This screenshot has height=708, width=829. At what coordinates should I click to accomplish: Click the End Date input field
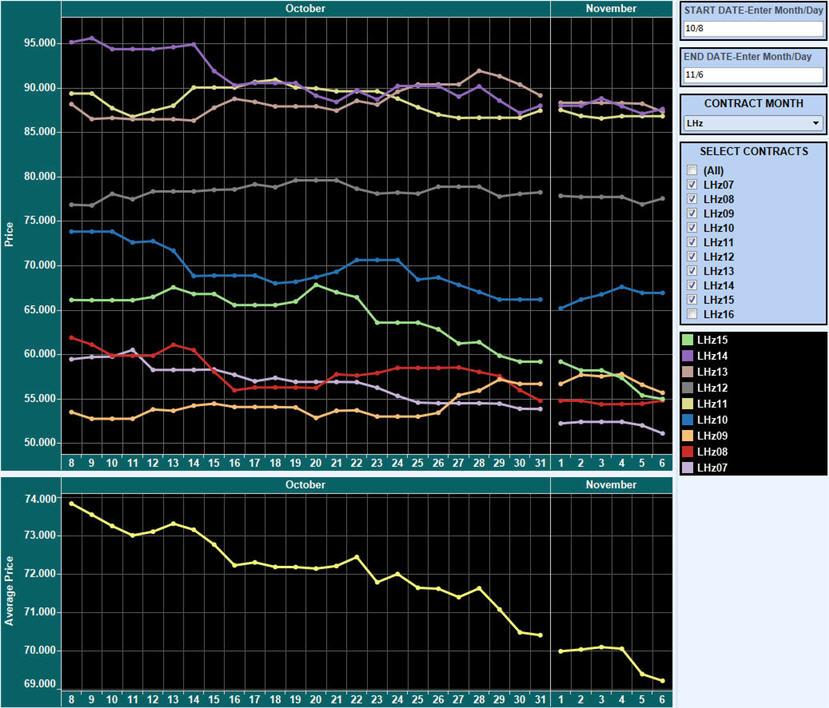click(753, 75)
